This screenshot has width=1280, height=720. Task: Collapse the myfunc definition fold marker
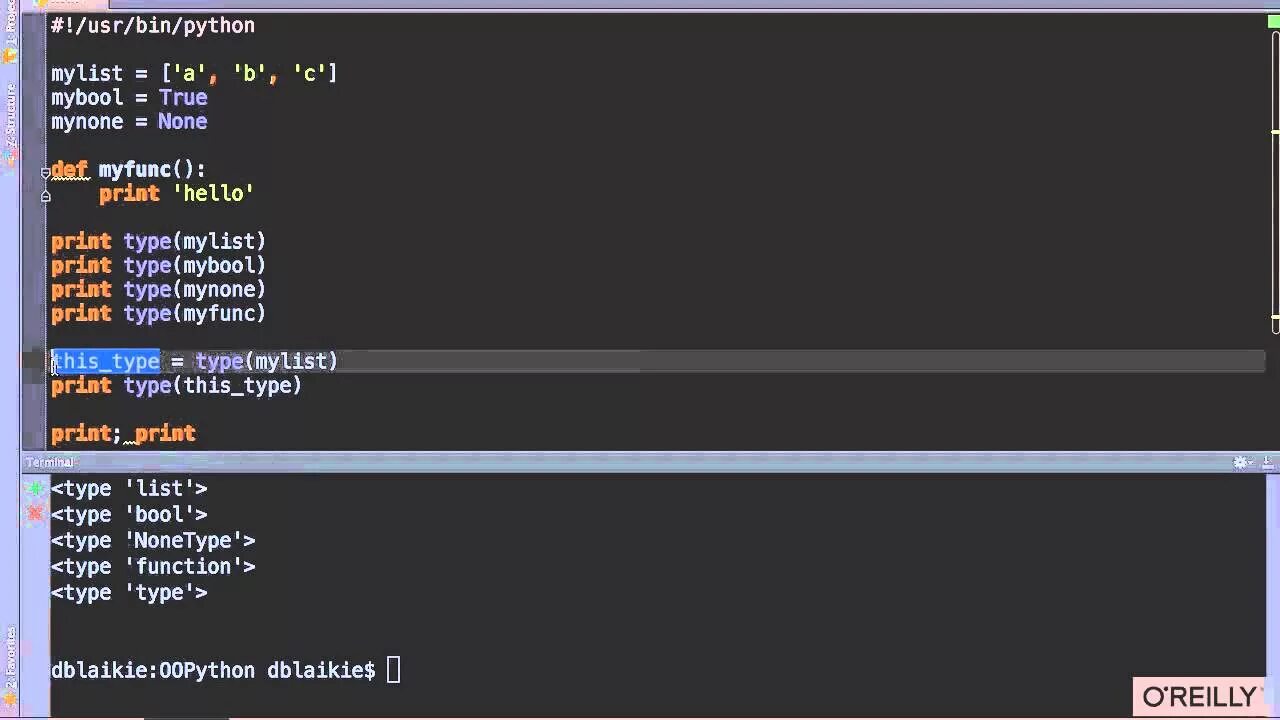tap(45, 171)
